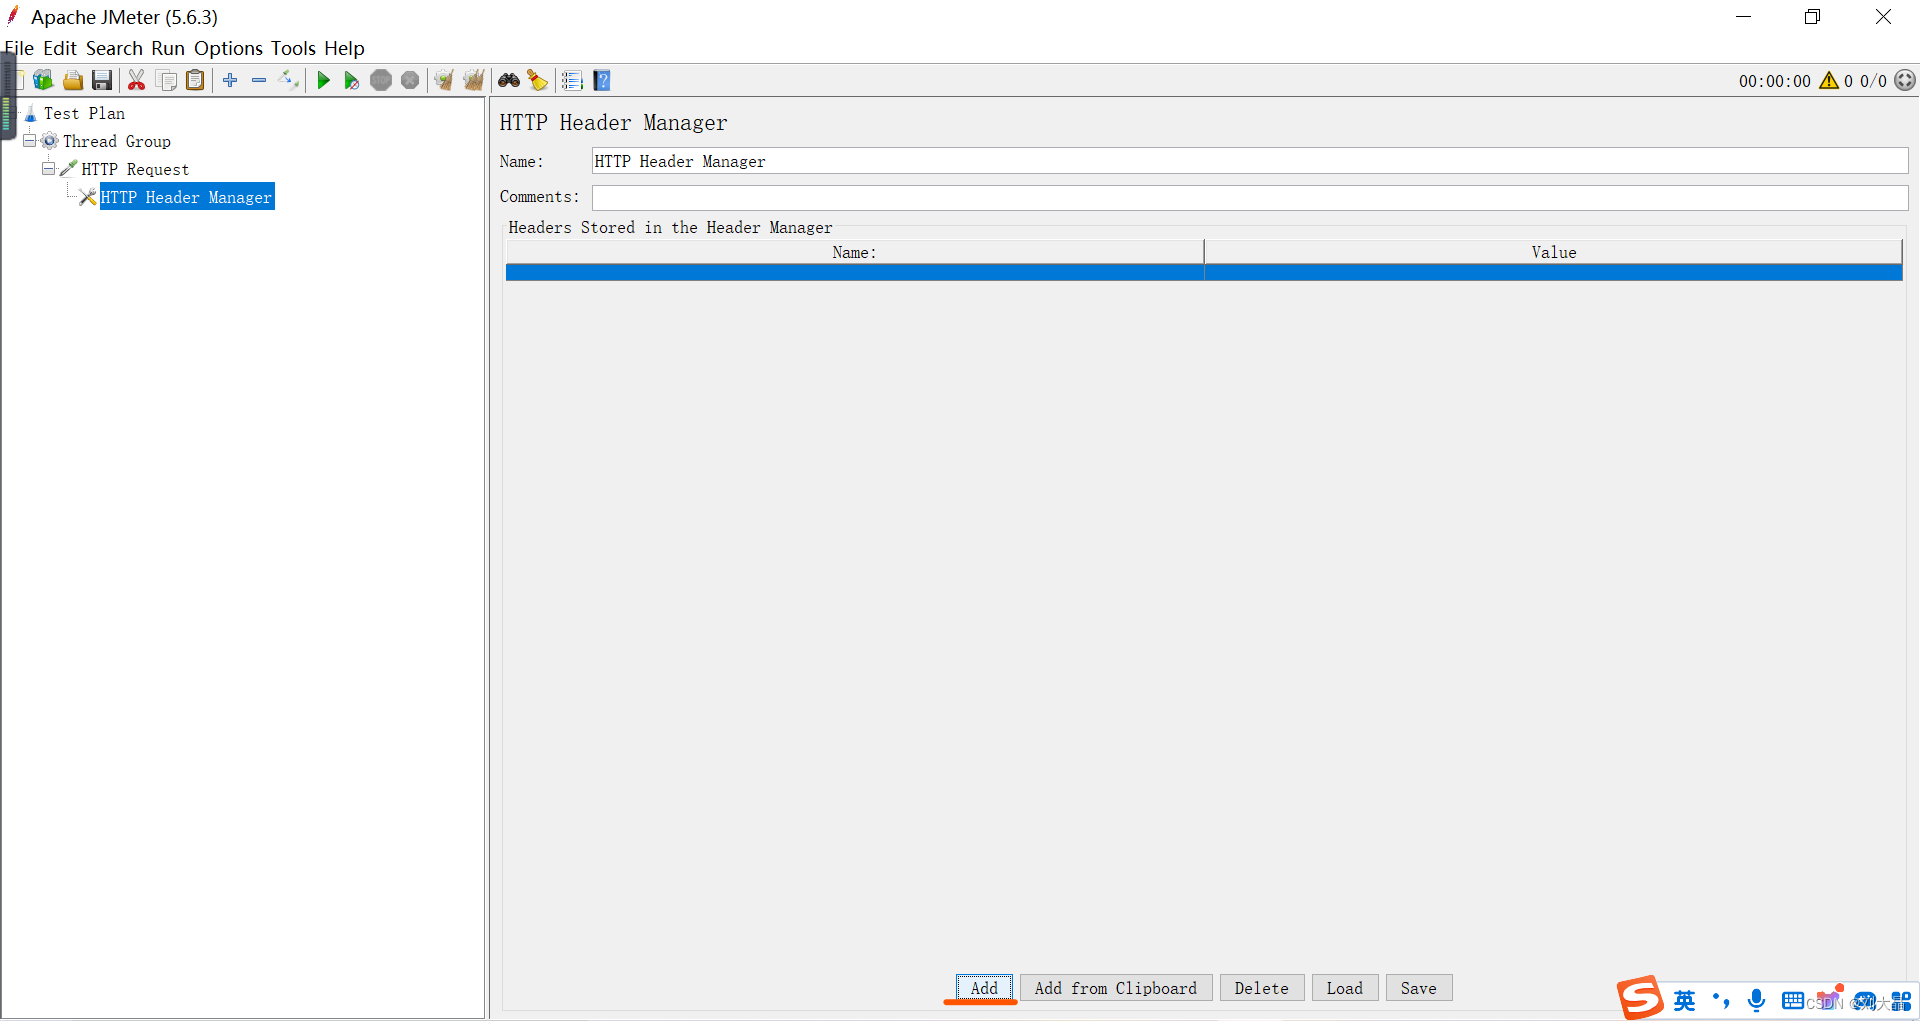The image size is (1920, 1021).
Task: Click the Toggle enable/disable icon
Action: point(289,80)
